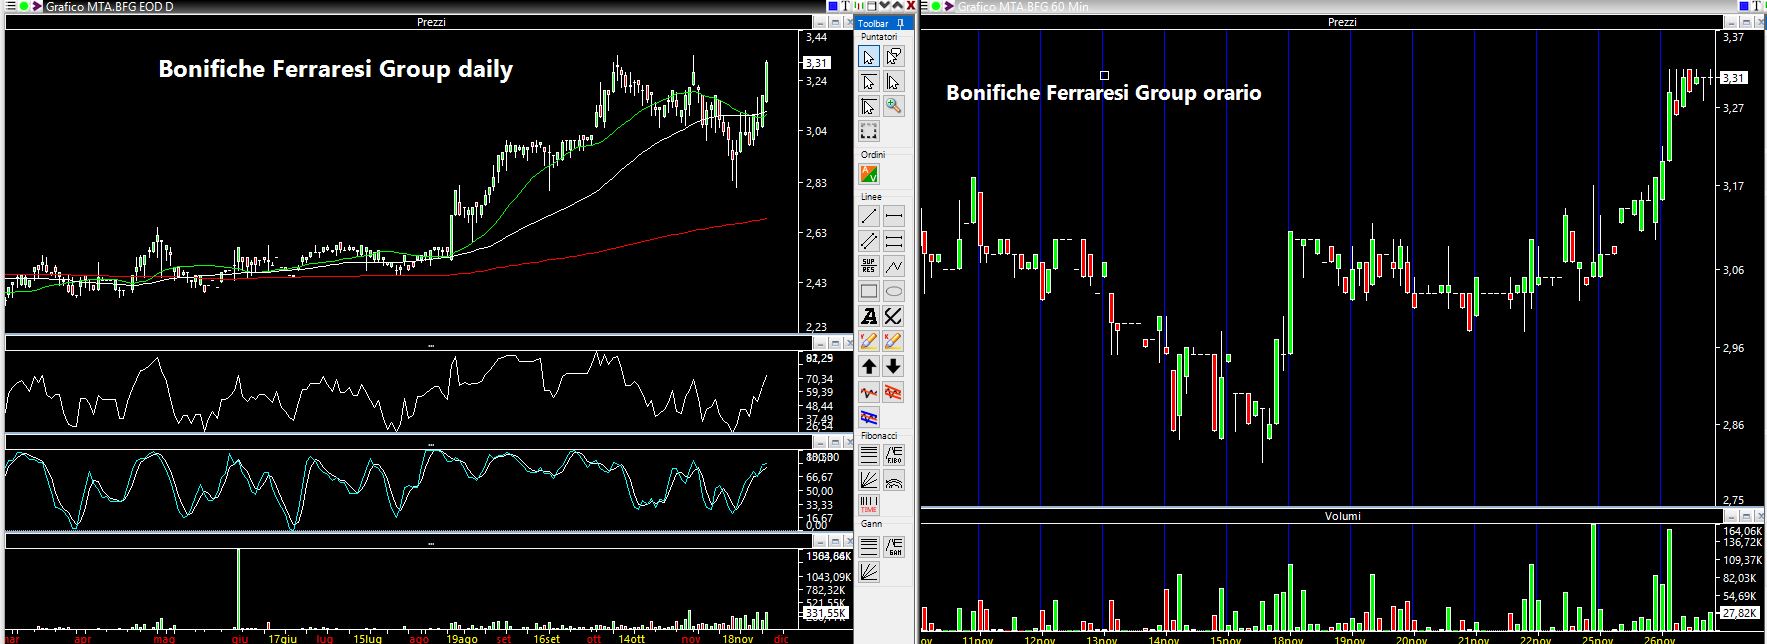
Task: Select the vertical line pointer tool
Action: point(894,82)
